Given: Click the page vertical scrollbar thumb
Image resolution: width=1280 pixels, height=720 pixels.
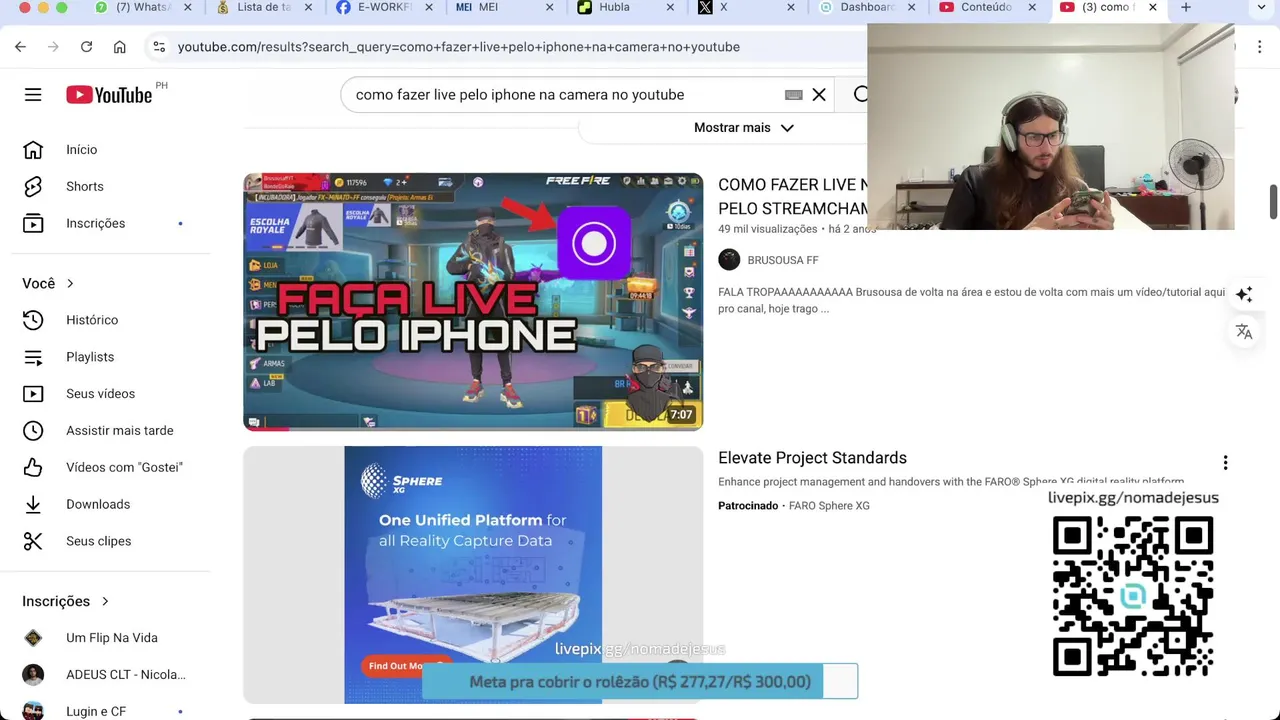Looking at the screenshot, I should pyautogui.click(x=1273, y=201).
